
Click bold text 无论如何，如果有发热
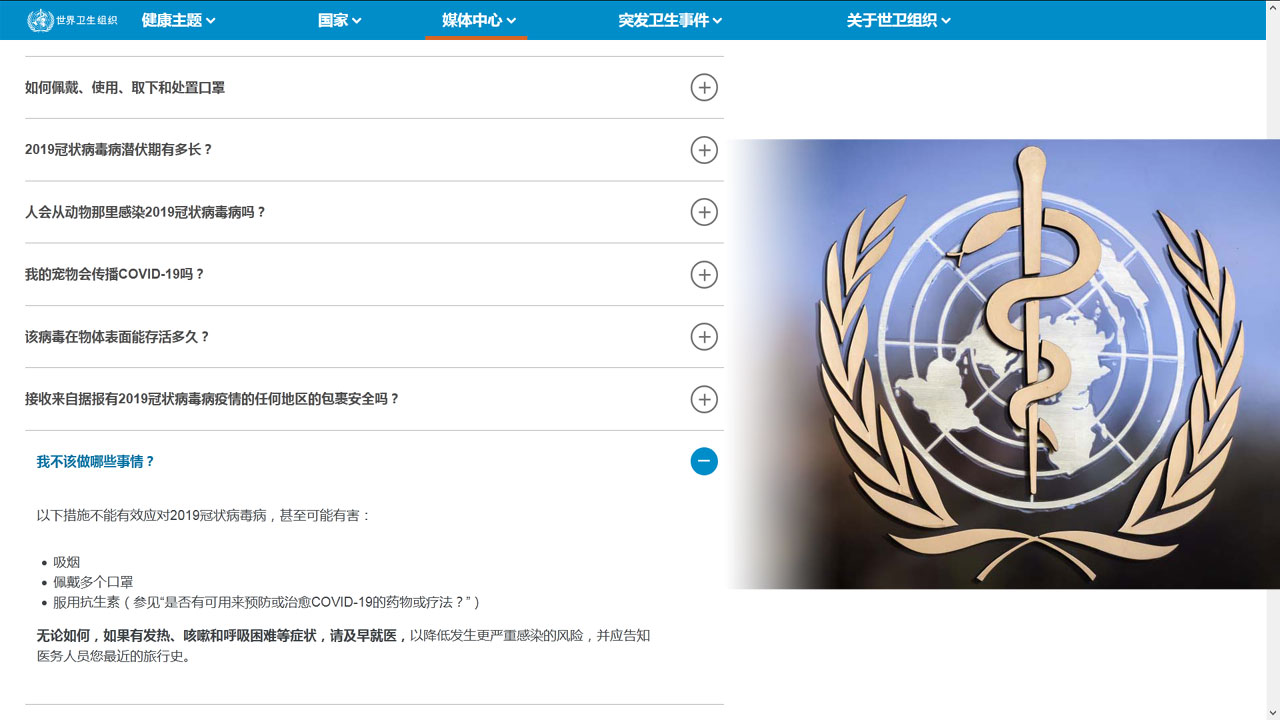(222, 636)
